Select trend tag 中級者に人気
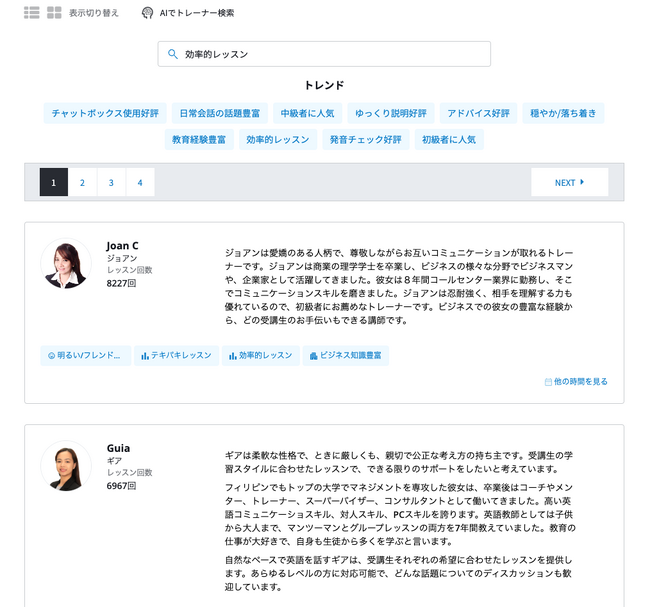The image size is (650, 608). point(308,113)
